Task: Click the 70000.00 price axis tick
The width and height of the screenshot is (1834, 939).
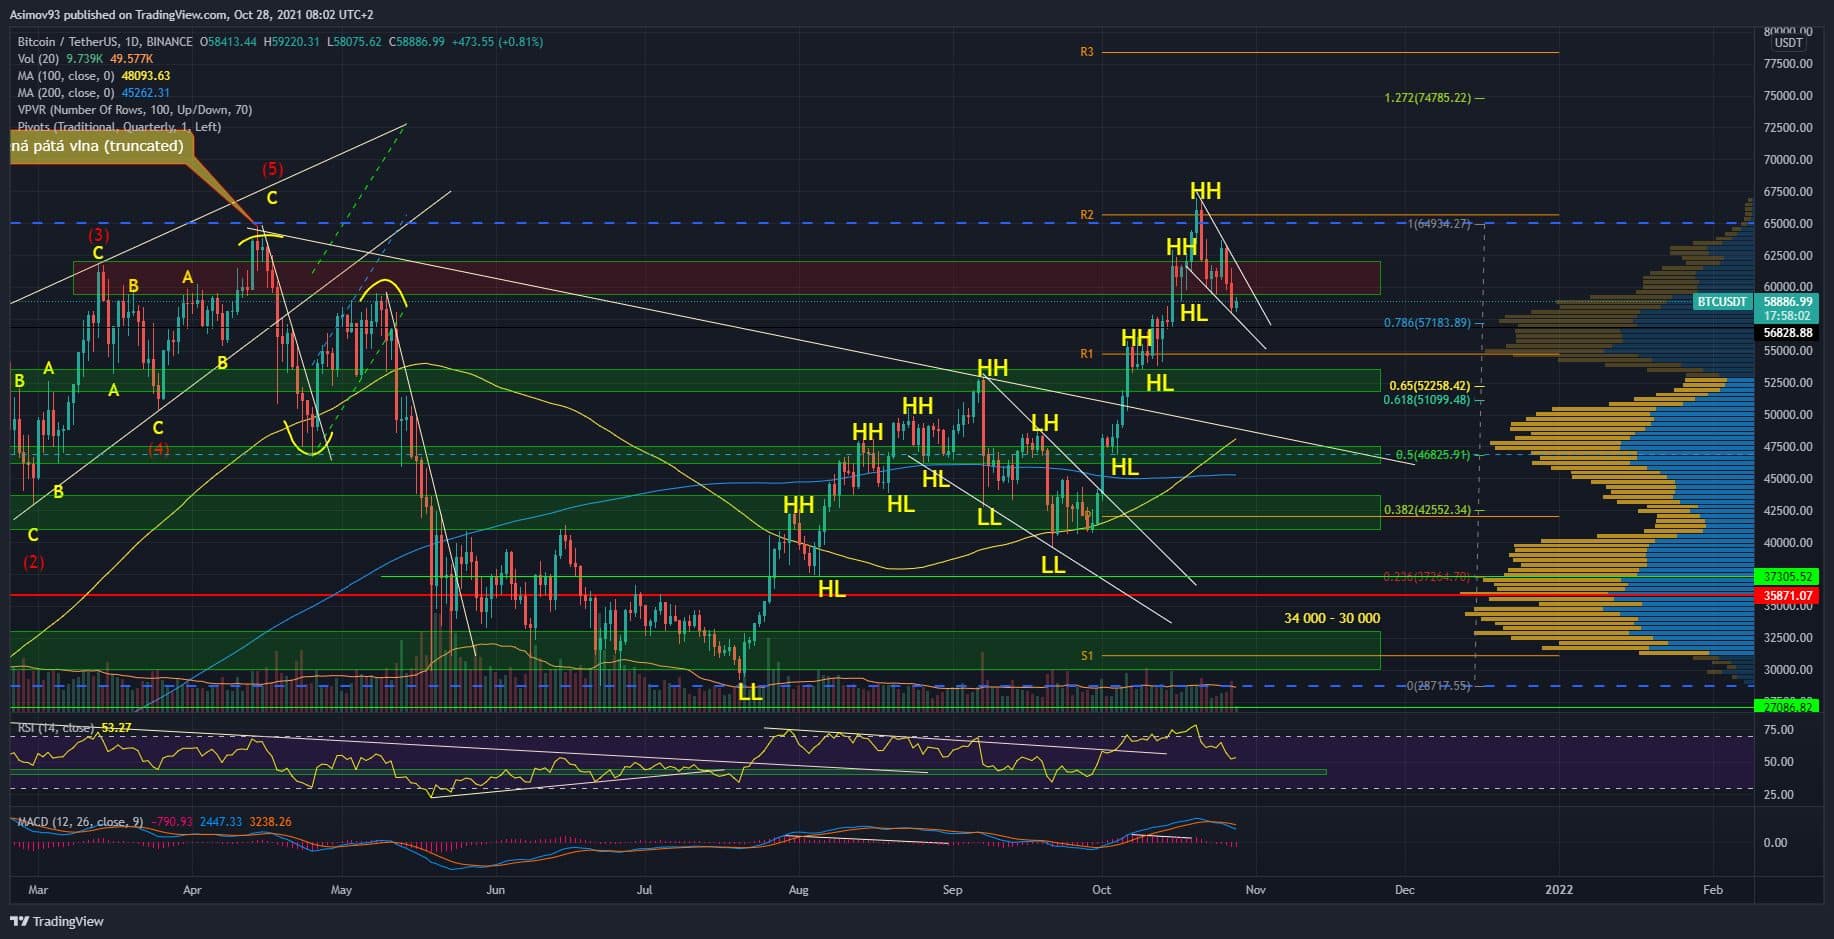Action: point(1788,160)
